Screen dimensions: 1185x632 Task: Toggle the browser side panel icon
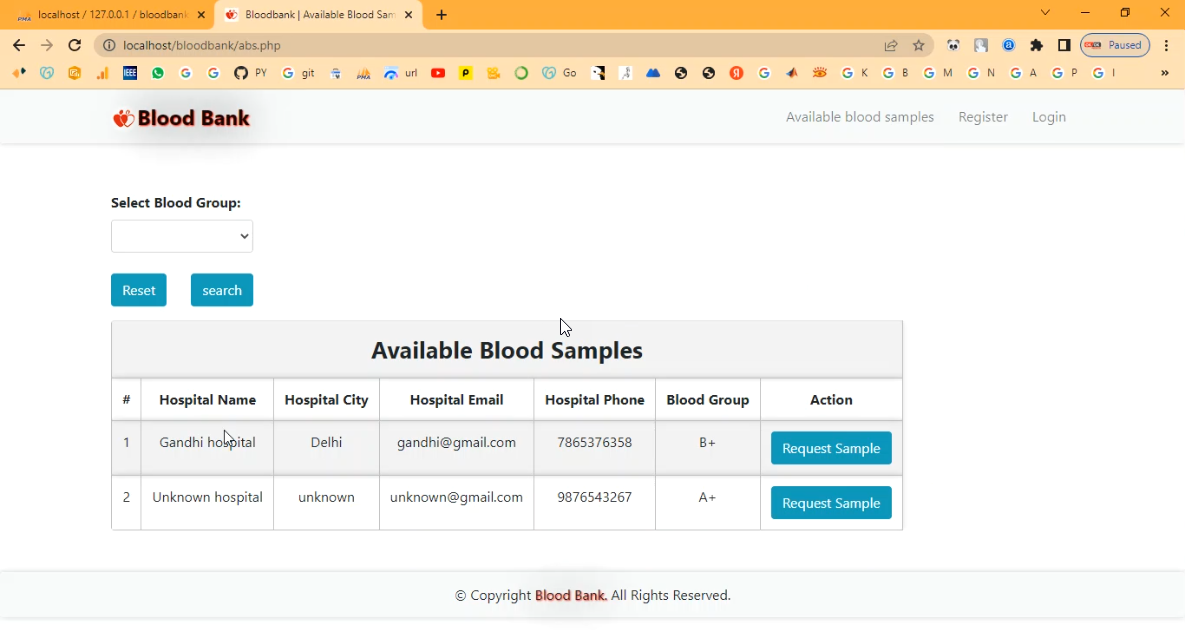[1064, 45]
